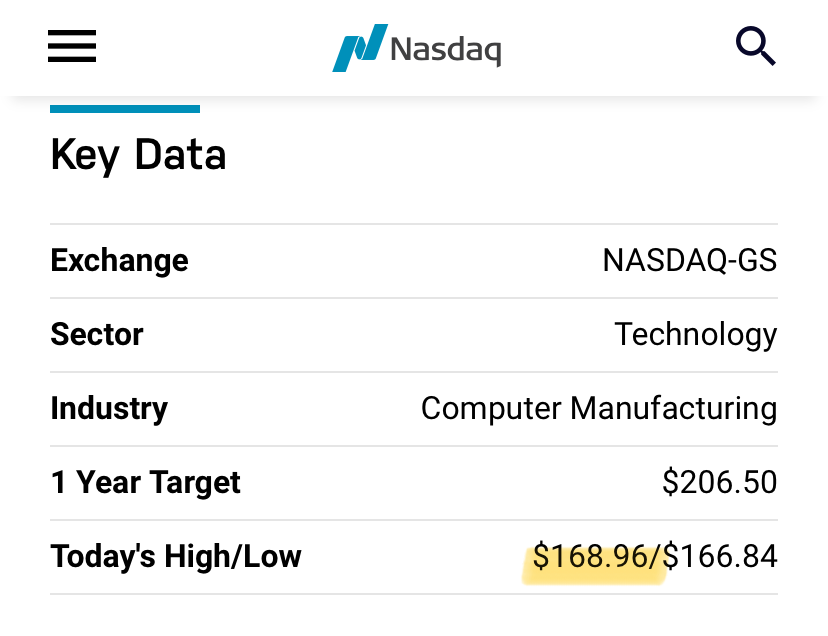Select the $166.84 low price

pos(720,557)
